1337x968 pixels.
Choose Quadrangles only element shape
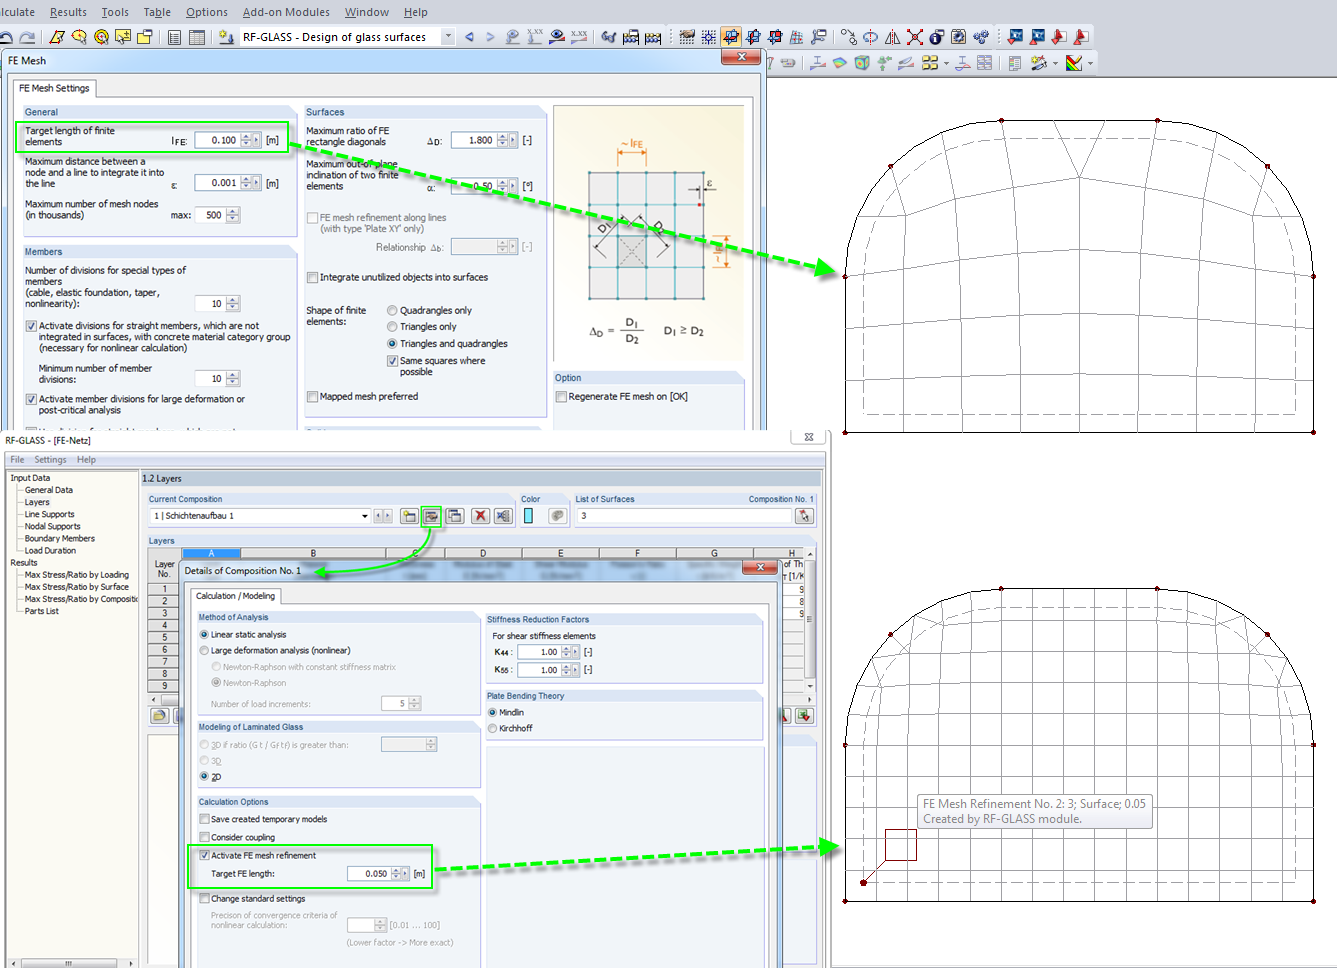[x=392, y=311]
